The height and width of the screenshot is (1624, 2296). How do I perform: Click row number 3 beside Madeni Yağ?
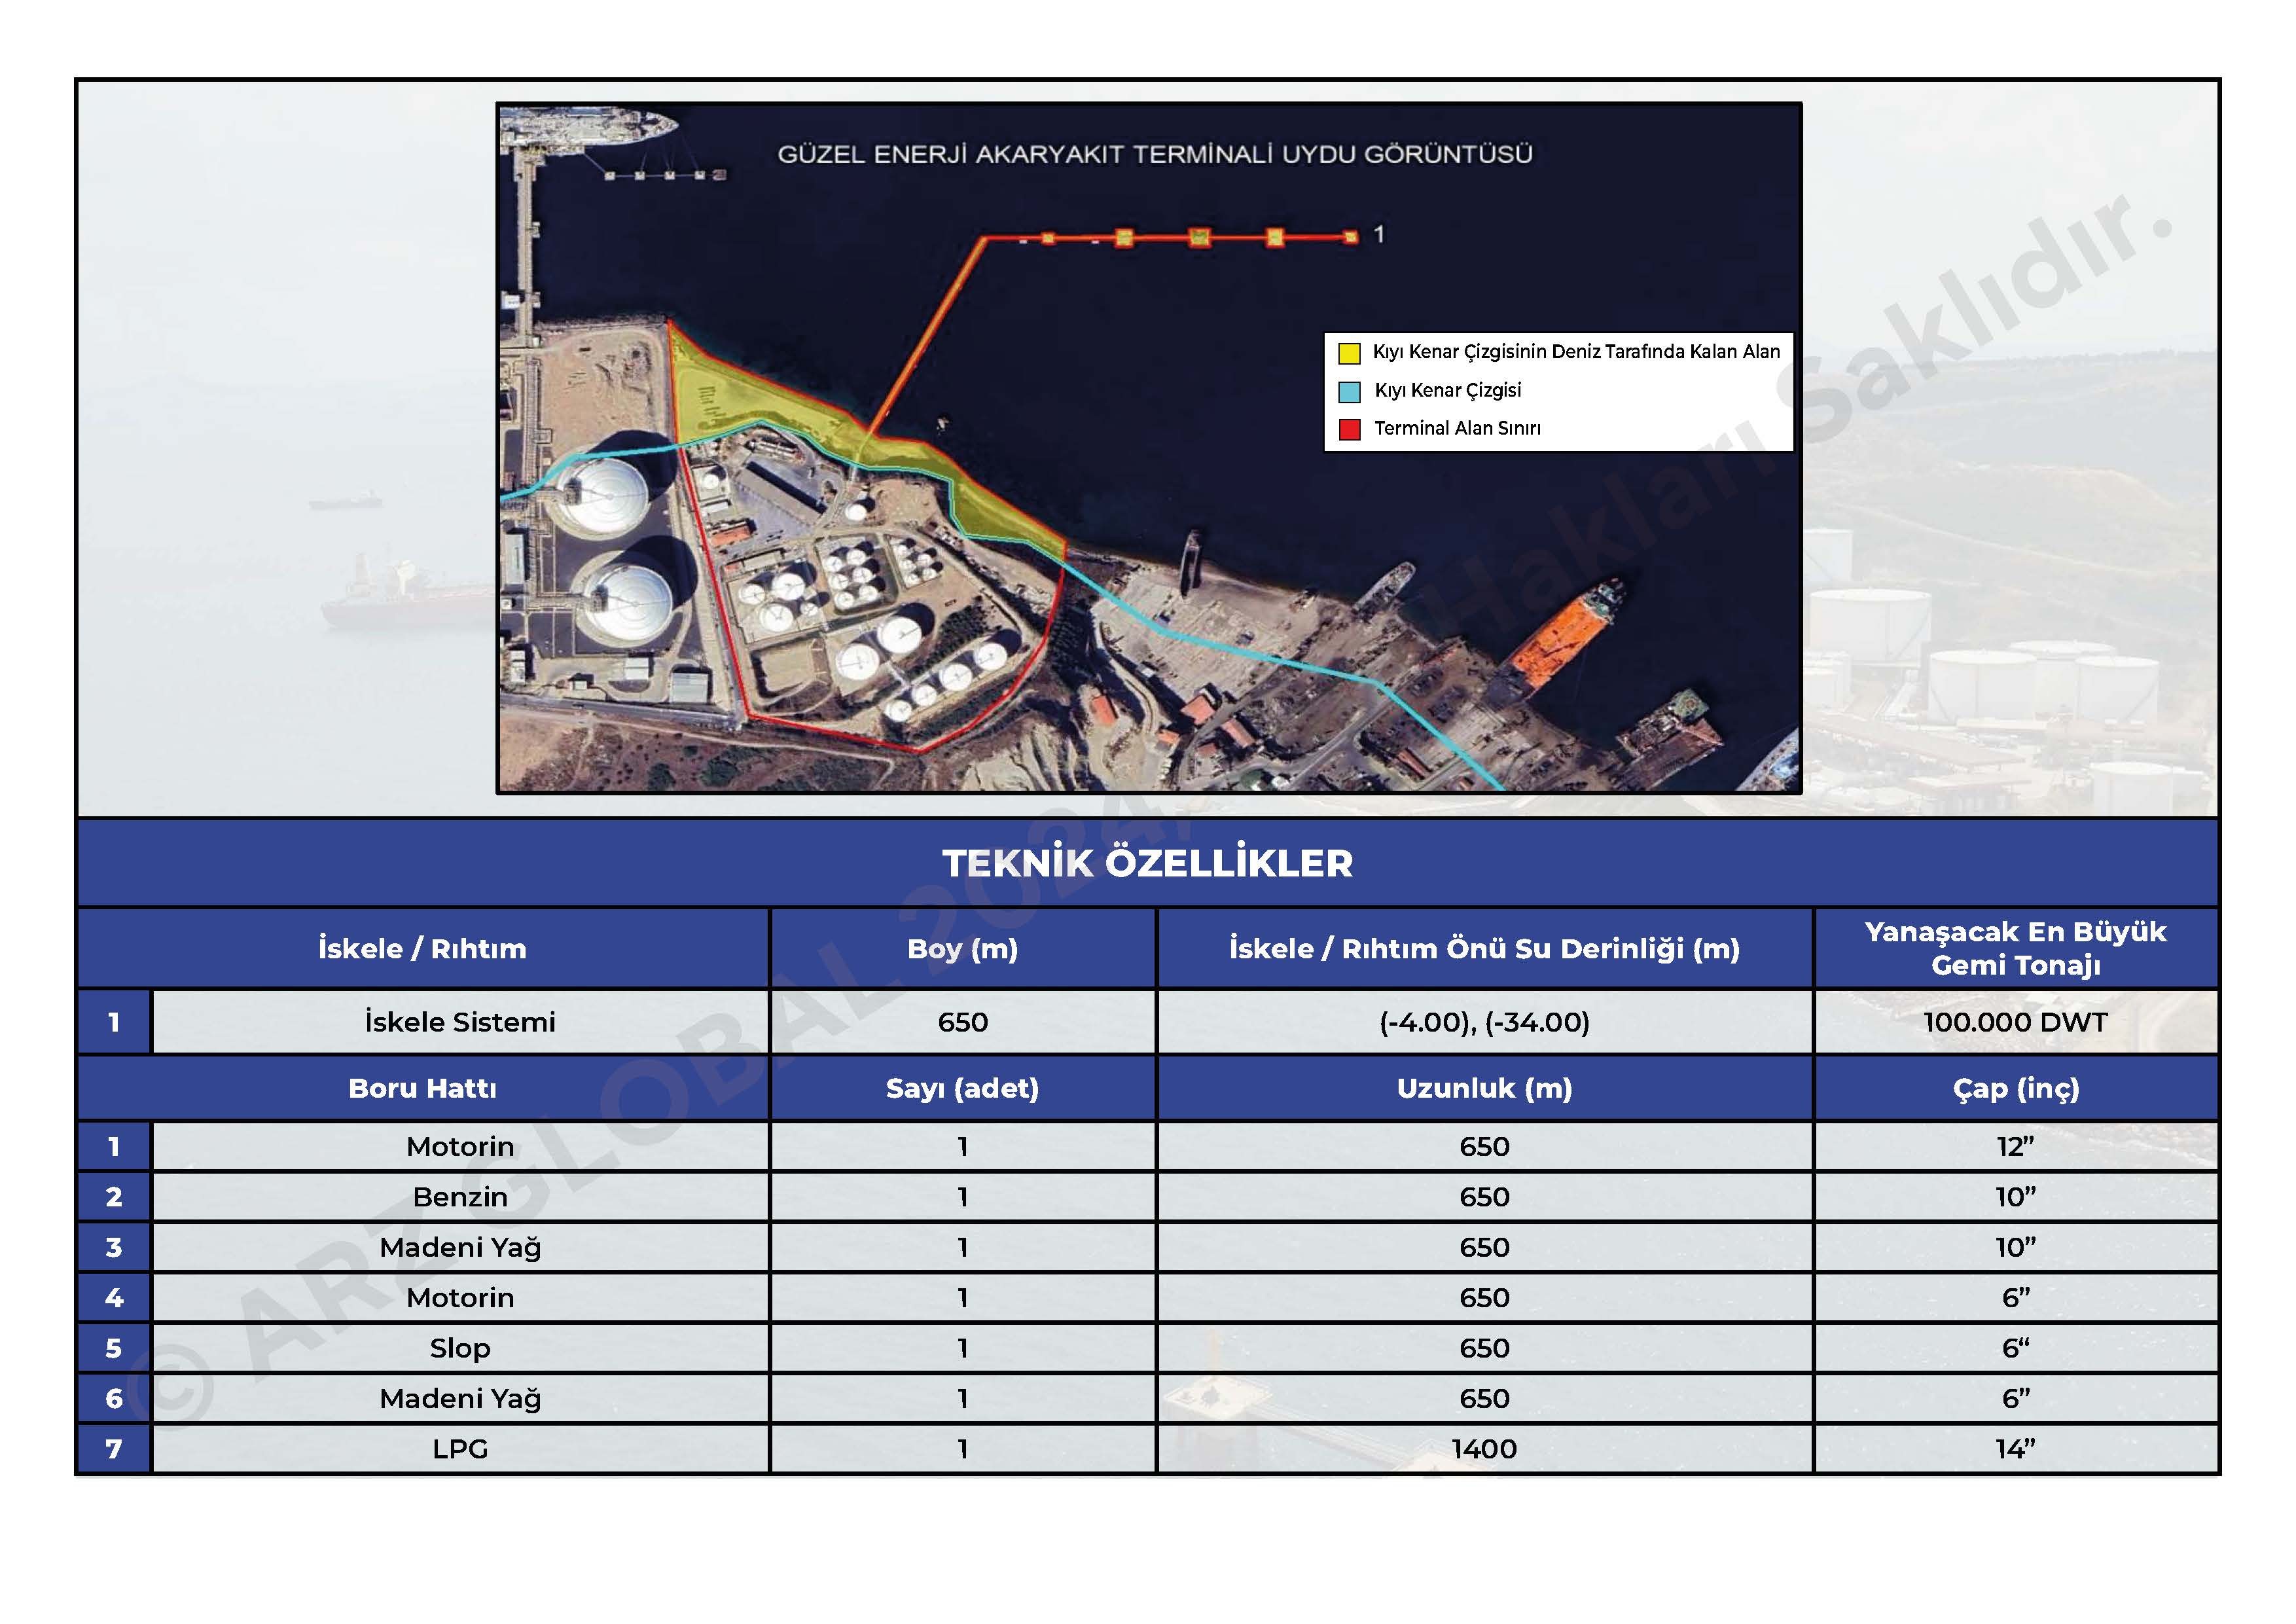114,1247
